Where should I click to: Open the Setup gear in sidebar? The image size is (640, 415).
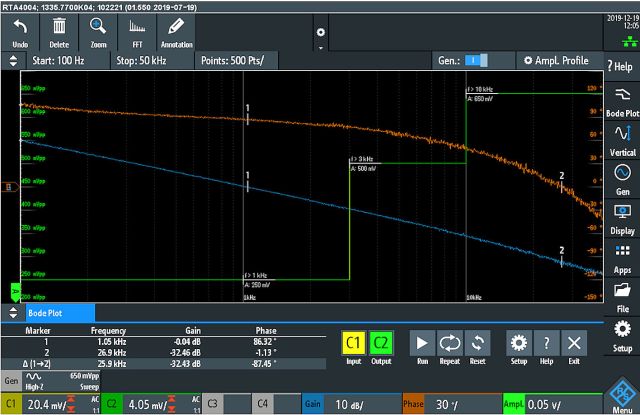(622, 337)
